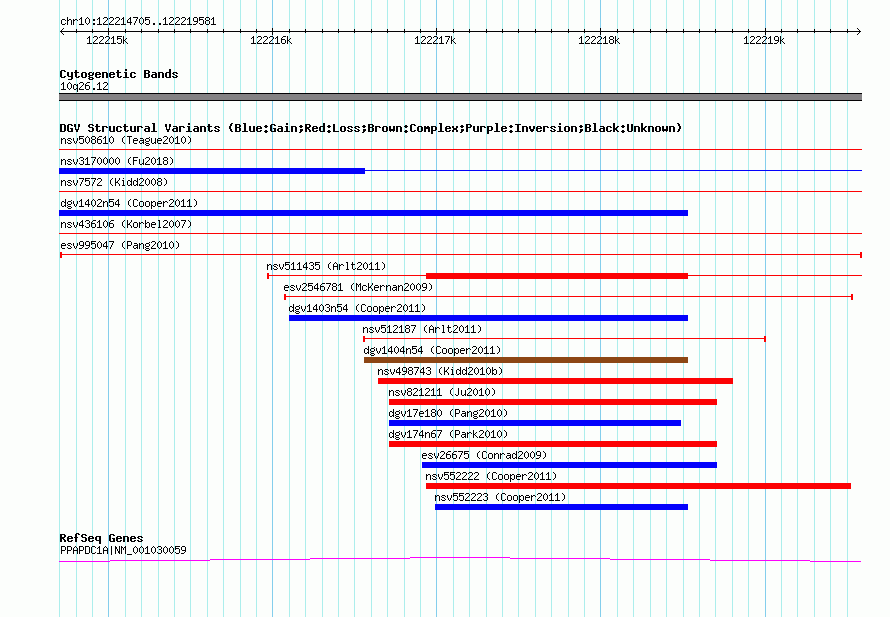Click the DGV Structural Variants track title
The image size is (890, 617).
[370, 128]
